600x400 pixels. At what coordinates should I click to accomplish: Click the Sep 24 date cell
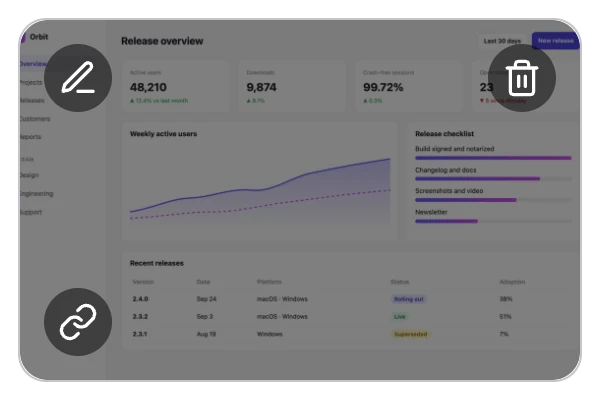coord(206,299)
